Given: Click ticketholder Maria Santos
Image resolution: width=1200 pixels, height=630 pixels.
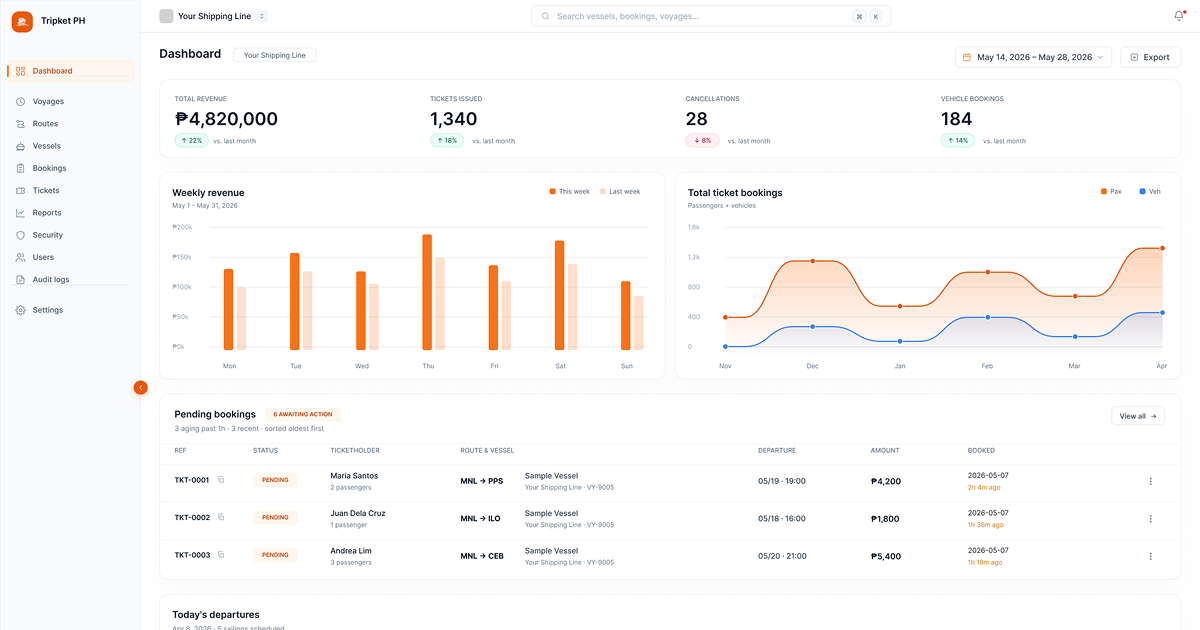Looking at the screenshot, I should point(354,476).
